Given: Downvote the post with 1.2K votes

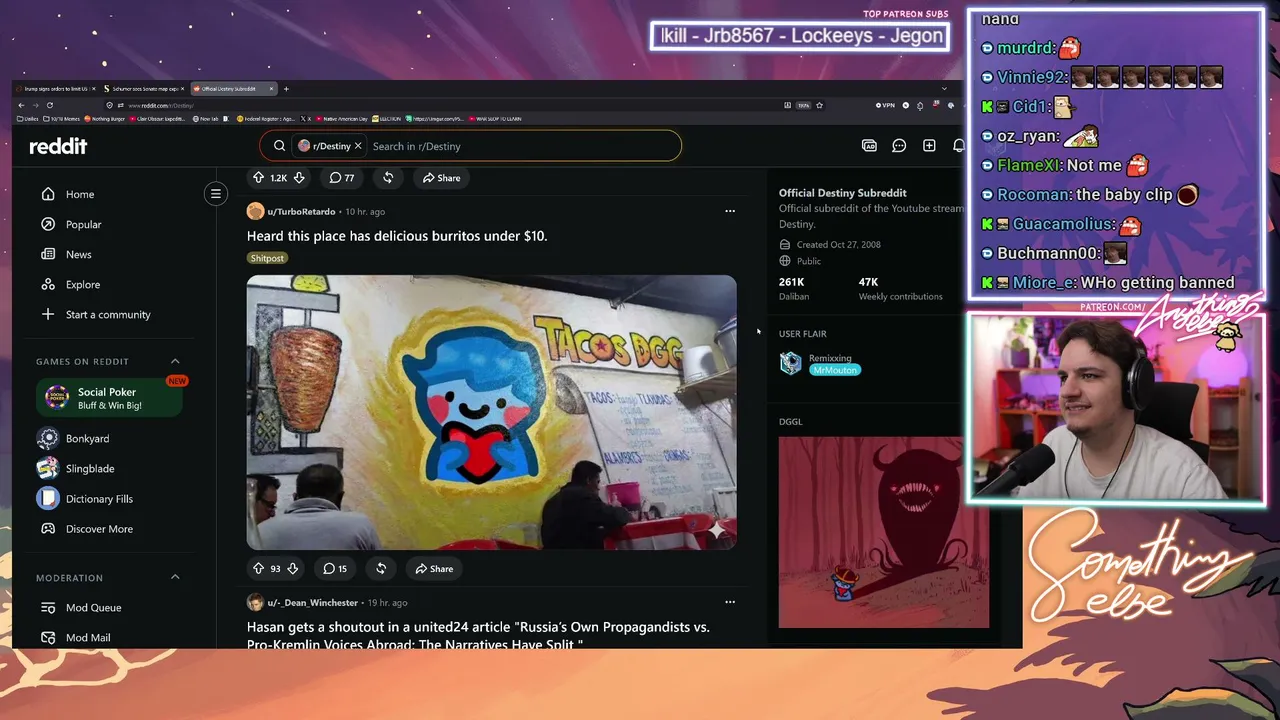Looking at the screenshot, I should tap(298, 178).
